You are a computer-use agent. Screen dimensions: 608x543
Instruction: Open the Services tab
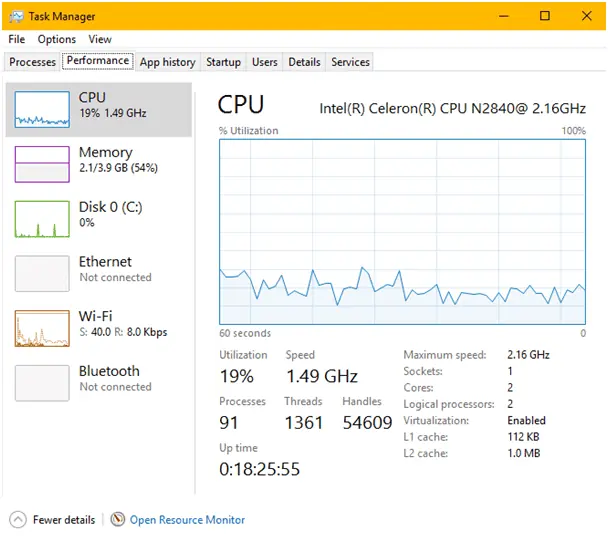pos(350,62)
